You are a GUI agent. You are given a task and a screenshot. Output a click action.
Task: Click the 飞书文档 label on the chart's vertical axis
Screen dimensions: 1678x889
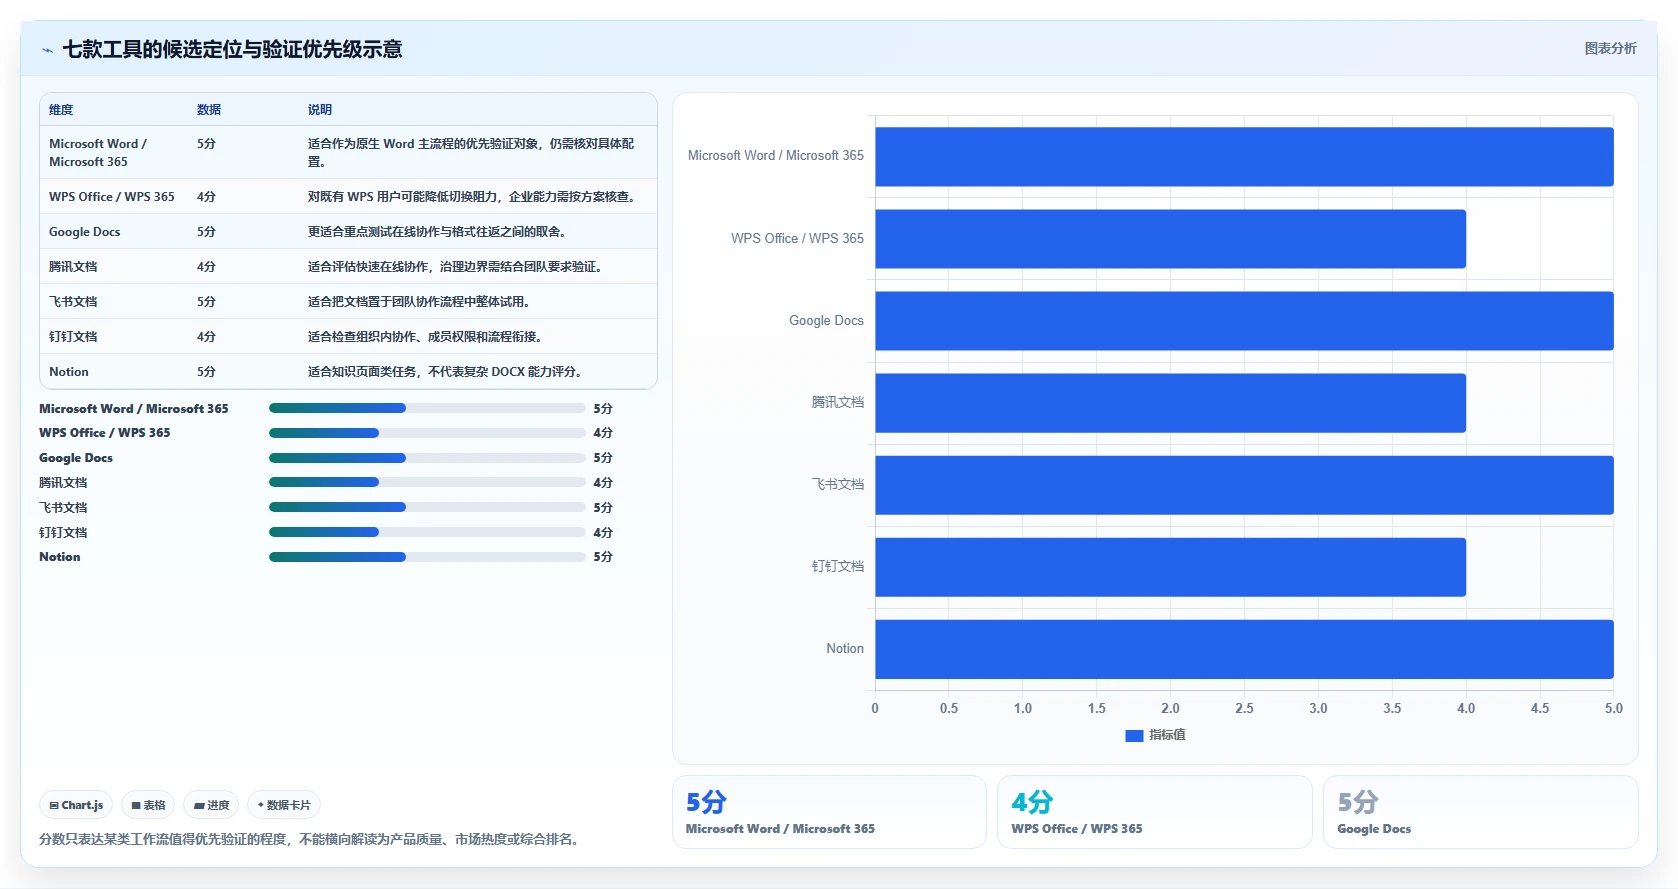tap(838, 484)
